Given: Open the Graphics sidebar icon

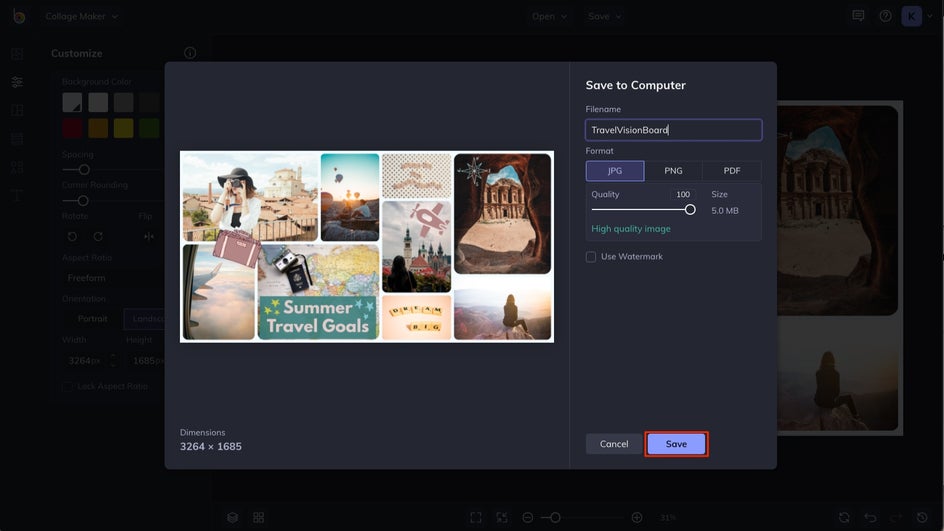Looking at the screenshot, I should pyautogui.click(x=17, y=167).
